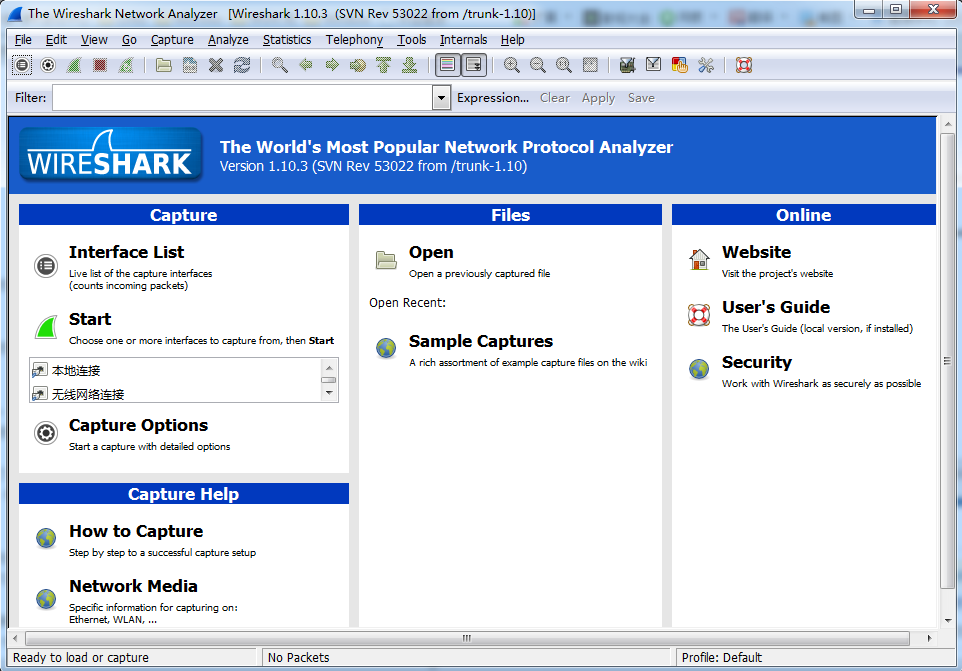Image resolution: width=962 pixels, height=671 pixels.
Task: Click the reload capture file toolbar icon
Action: click(x=242, y=65)
